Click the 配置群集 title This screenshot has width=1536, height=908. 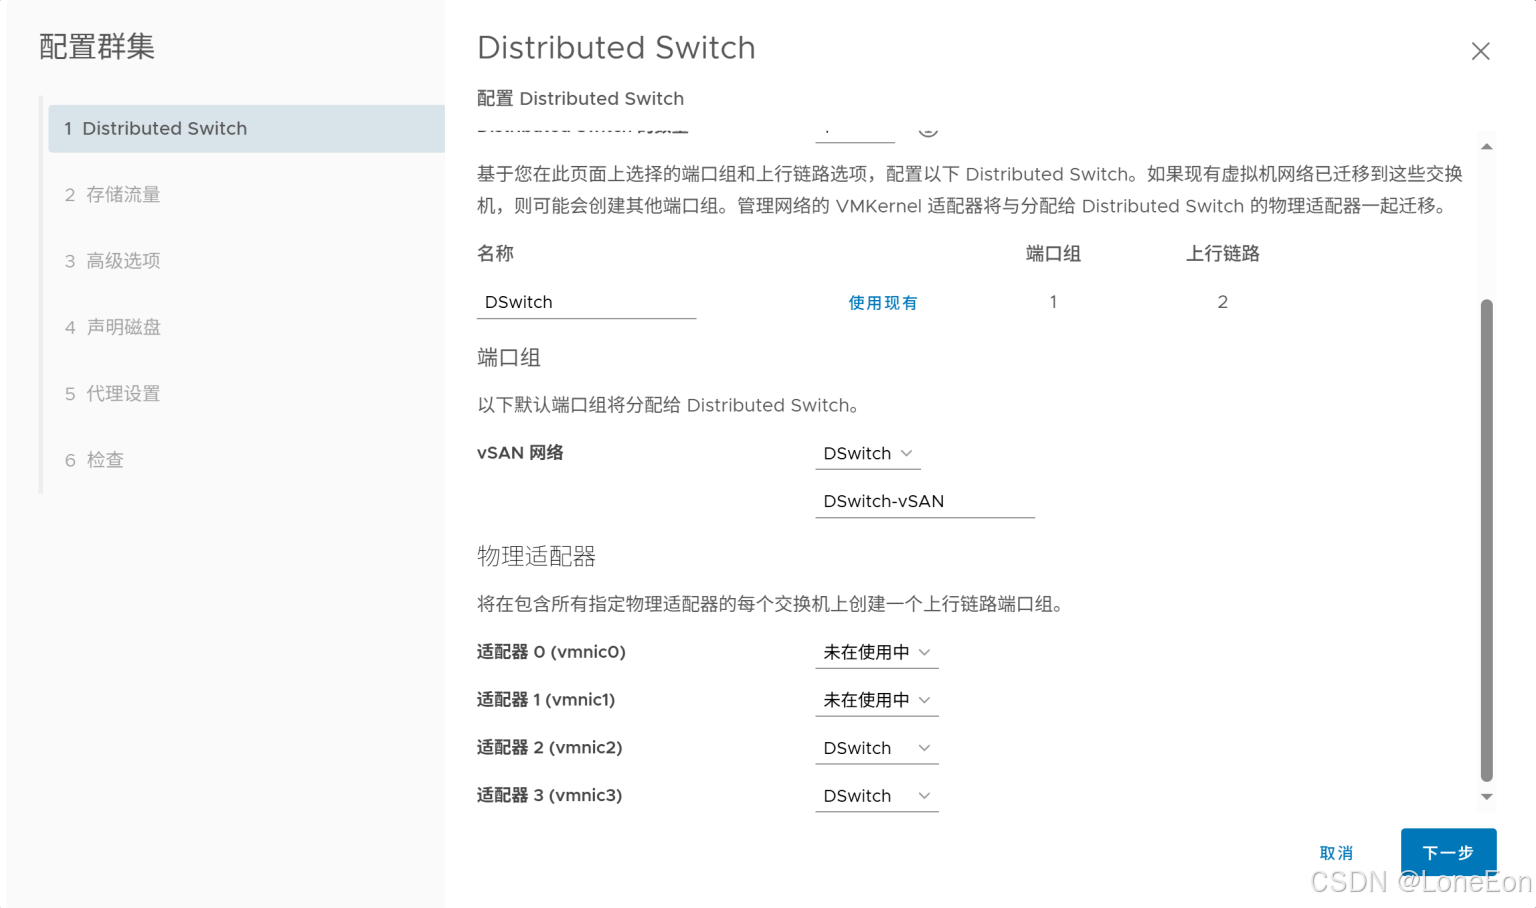click(97, 47)
